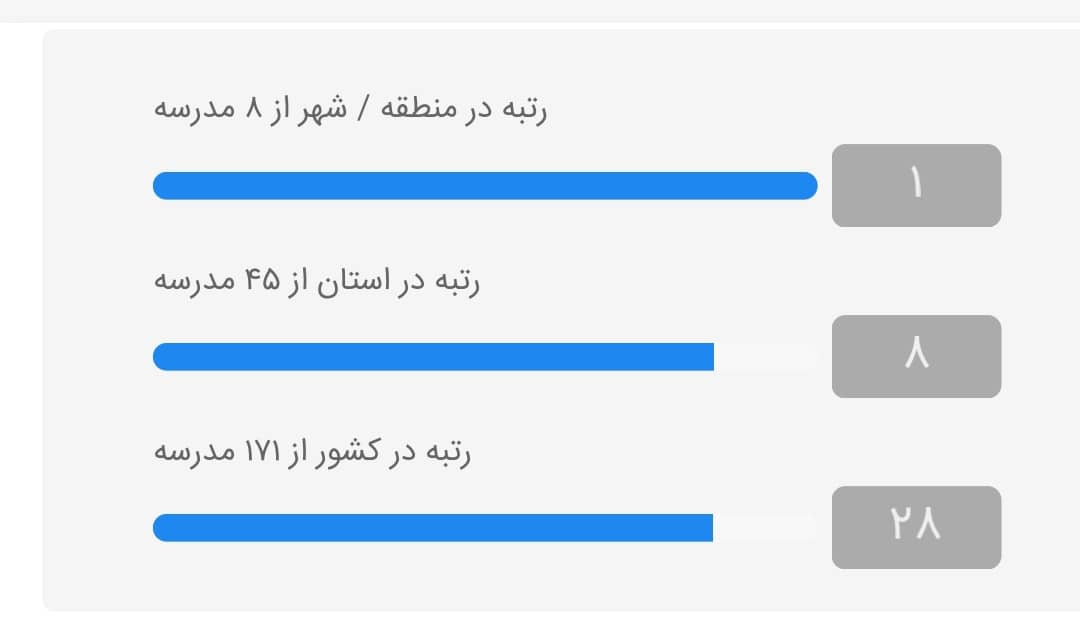Click the word "کشور" in the third label
This screenshot has width=1080, height=623.
point(349,452)
